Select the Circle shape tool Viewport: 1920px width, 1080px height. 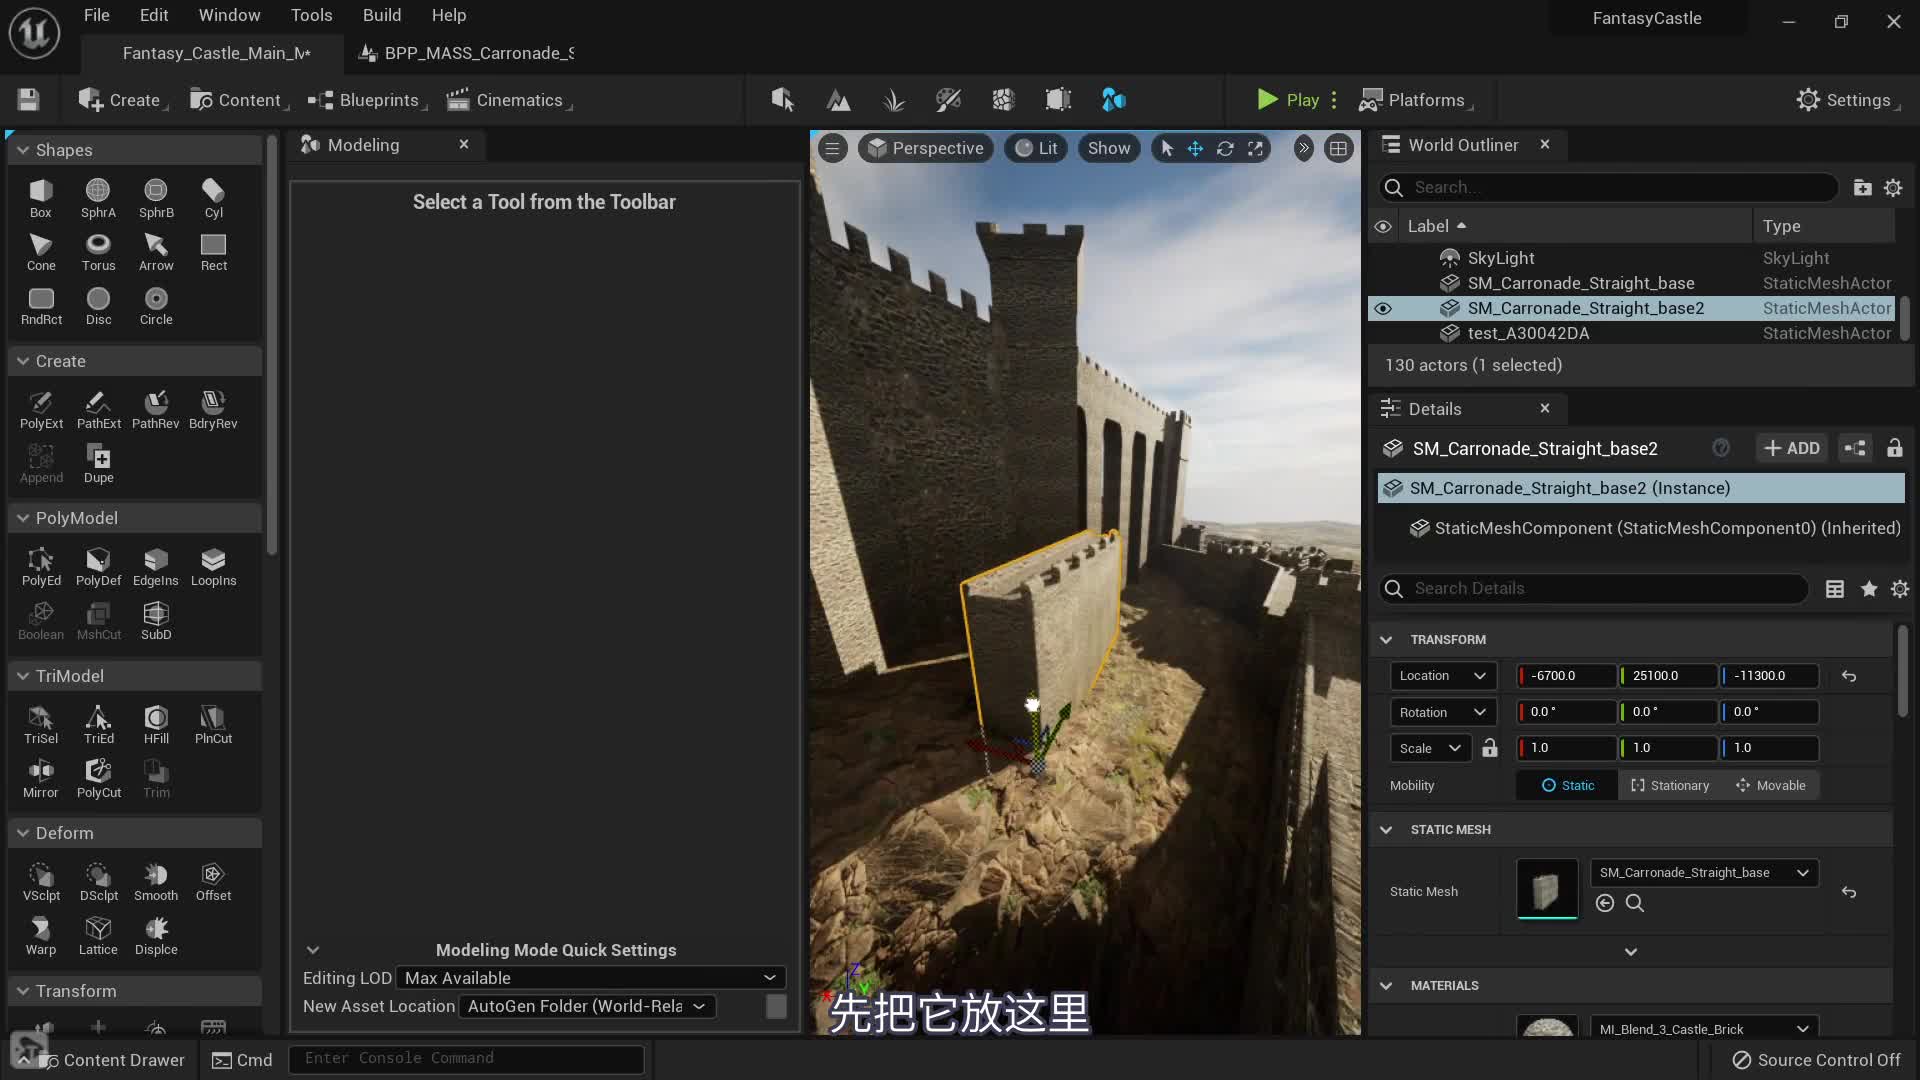156,306
